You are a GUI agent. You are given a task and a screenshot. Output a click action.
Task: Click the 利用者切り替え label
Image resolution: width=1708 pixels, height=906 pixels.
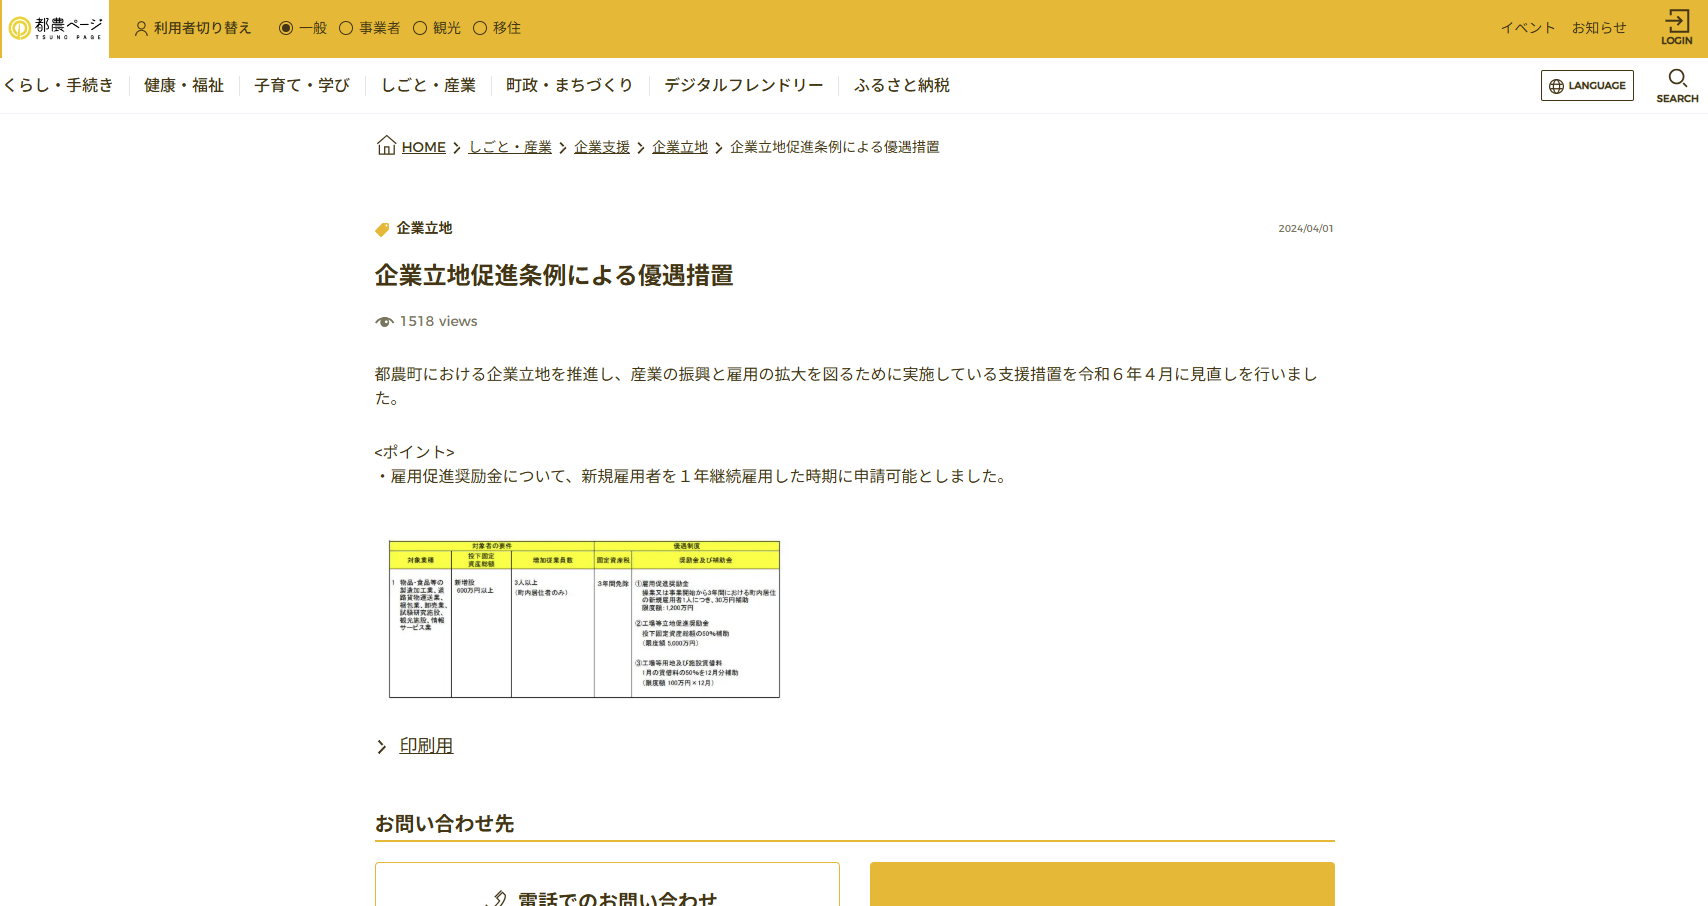[202, 28]
